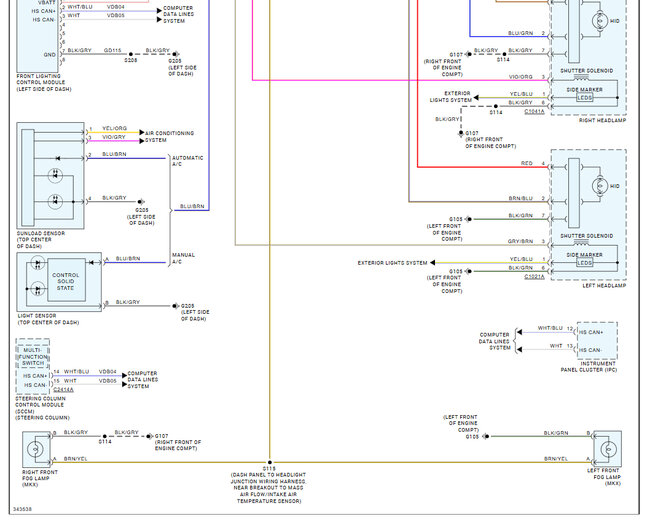The image size is (650, 522).
Task: Click the C2414A connector label
Action: [63, 390]
